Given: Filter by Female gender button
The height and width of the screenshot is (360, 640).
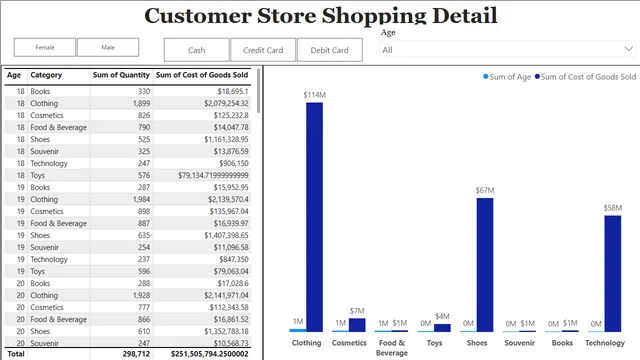Looking at the screenshot, I should (x=45, y=47).
